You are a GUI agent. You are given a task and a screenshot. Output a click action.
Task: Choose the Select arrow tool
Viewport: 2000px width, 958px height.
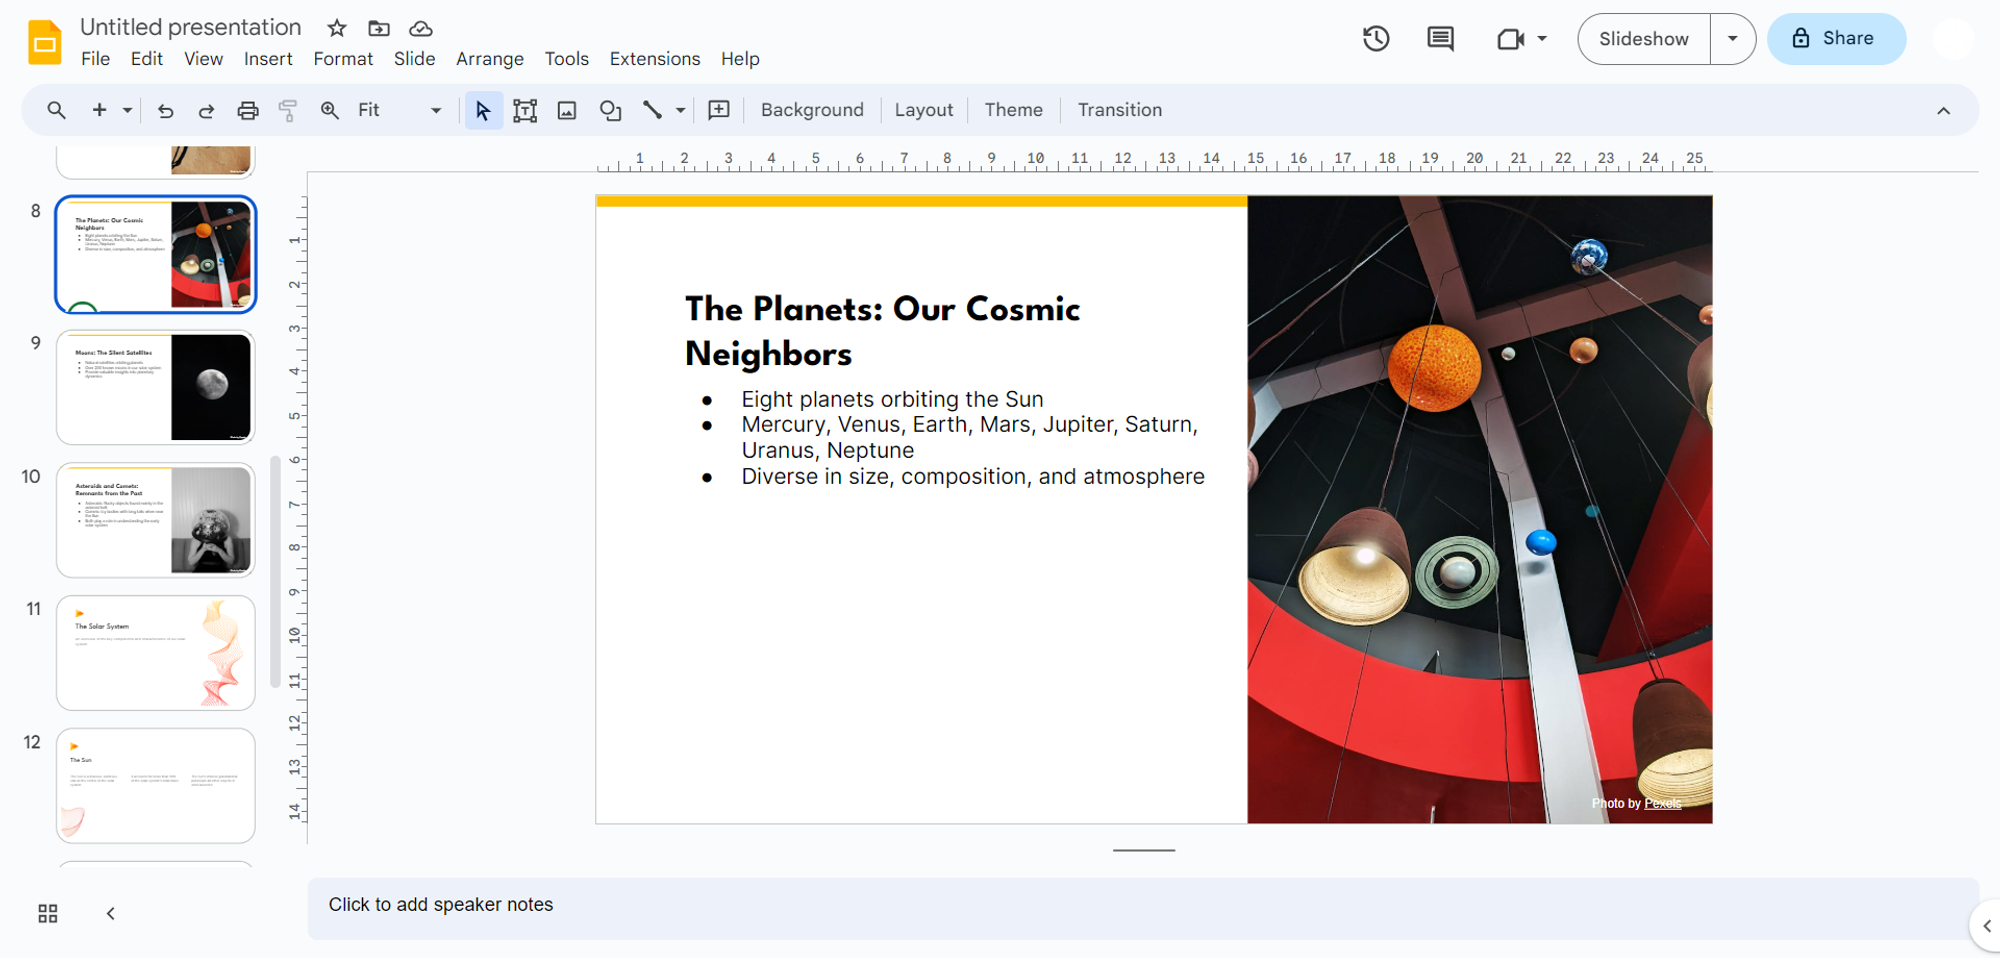tap(483, 110)
